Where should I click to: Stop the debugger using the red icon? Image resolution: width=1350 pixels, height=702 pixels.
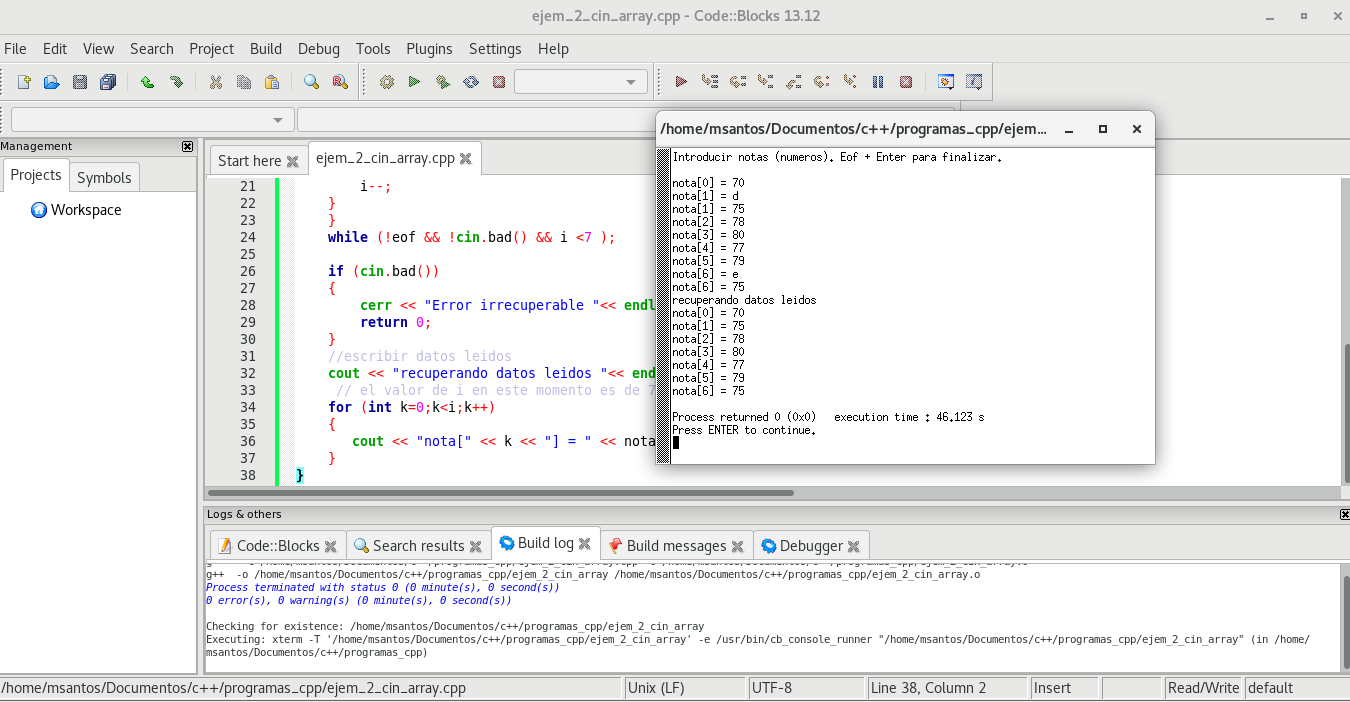(906, 82)
